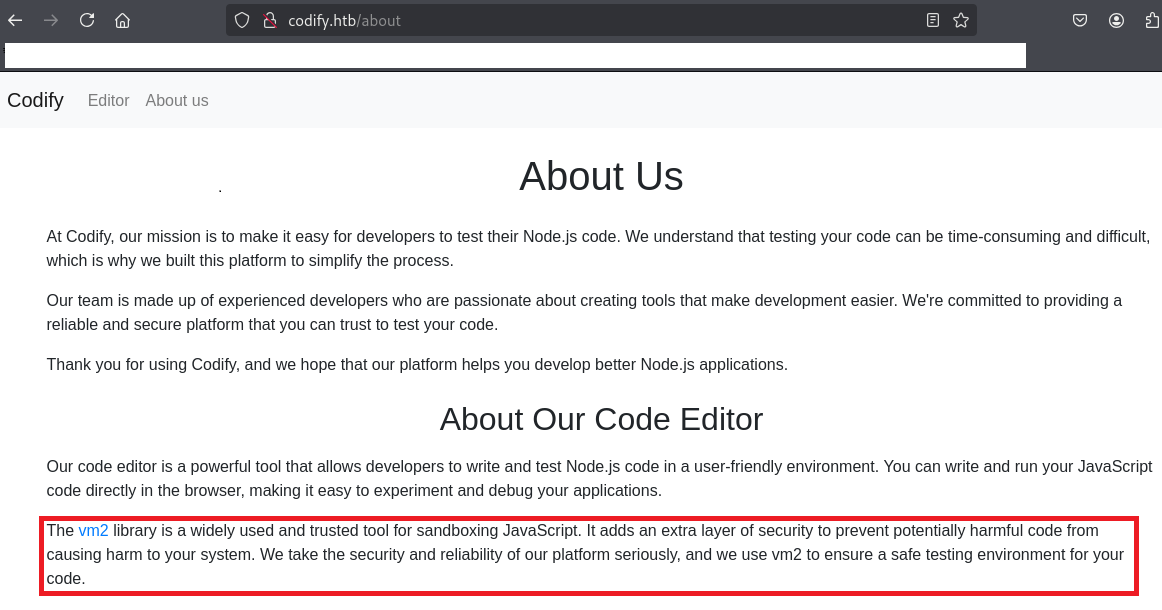Click the "About Us" main heading
This screenshot has width=1162, height=610.
pos(601,177)
